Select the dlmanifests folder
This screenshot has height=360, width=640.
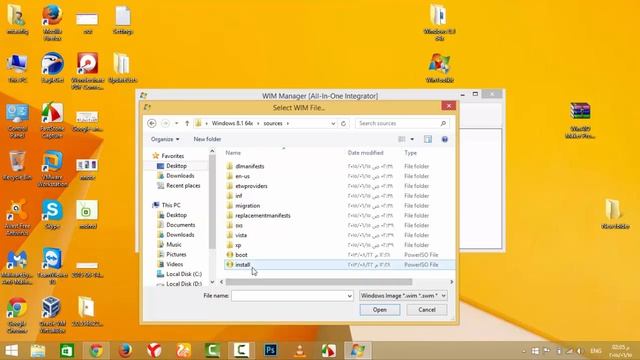(x=249, y=166)
